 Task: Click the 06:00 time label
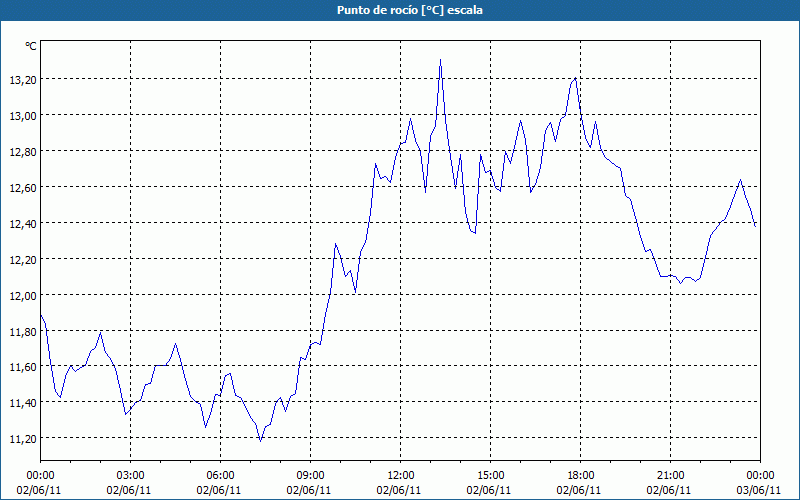coord(220,476)
